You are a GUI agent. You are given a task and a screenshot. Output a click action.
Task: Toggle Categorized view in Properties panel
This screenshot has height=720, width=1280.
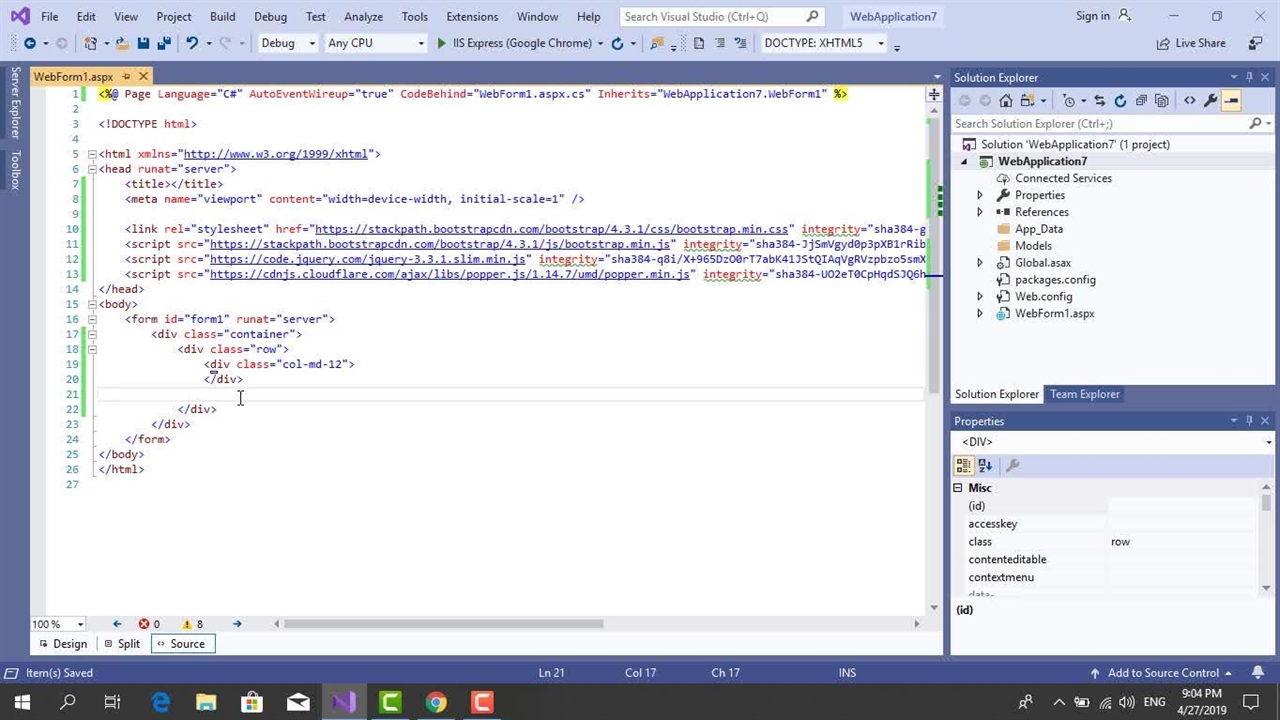(x=963, y=465)
